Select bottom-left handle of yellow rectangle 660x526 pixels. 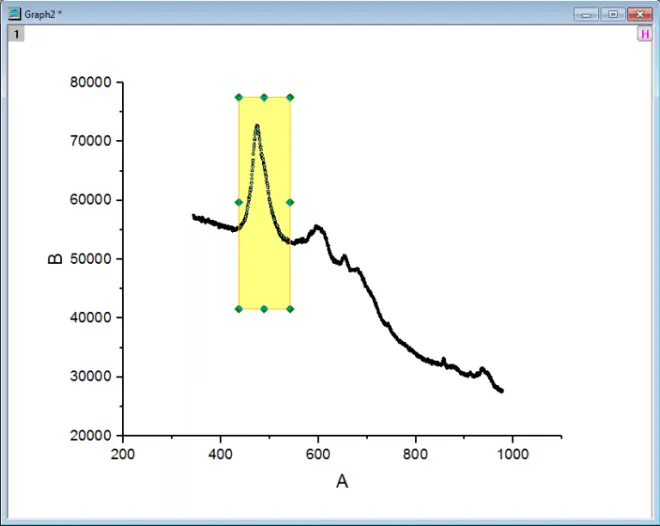(x=239, y=309)
